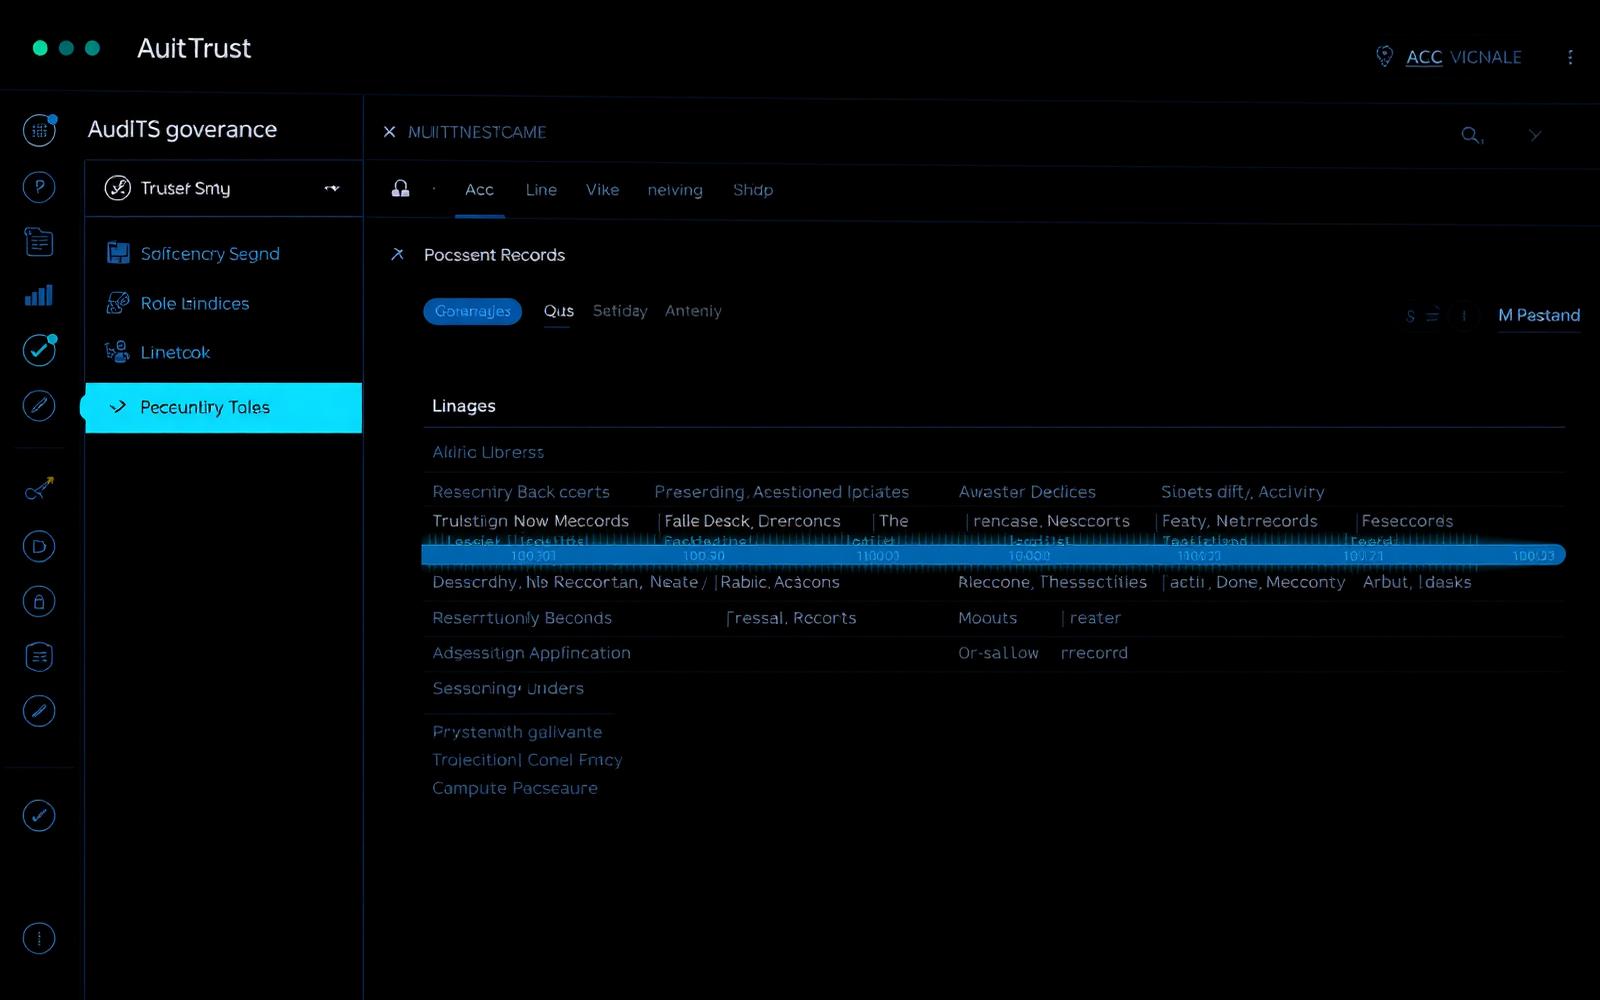This screenshot has width=1600, height=1000.
Task: Click Falle Desck, Drerconcs cell
Action: click(x=752, y=521)
